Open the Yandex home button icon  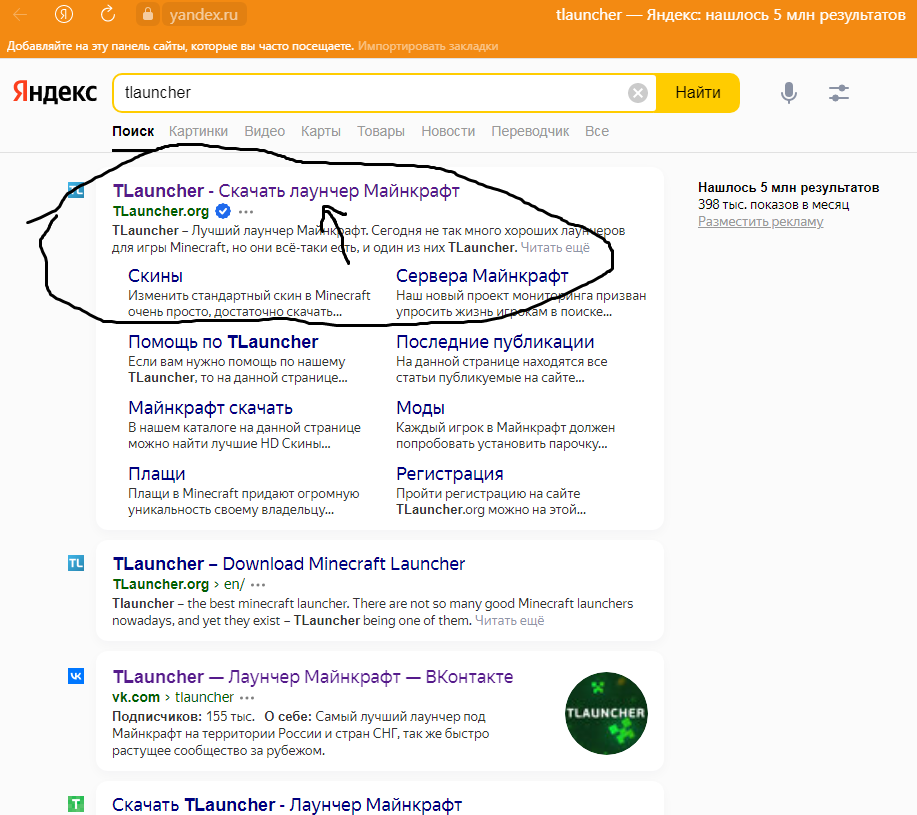[64, 14]
